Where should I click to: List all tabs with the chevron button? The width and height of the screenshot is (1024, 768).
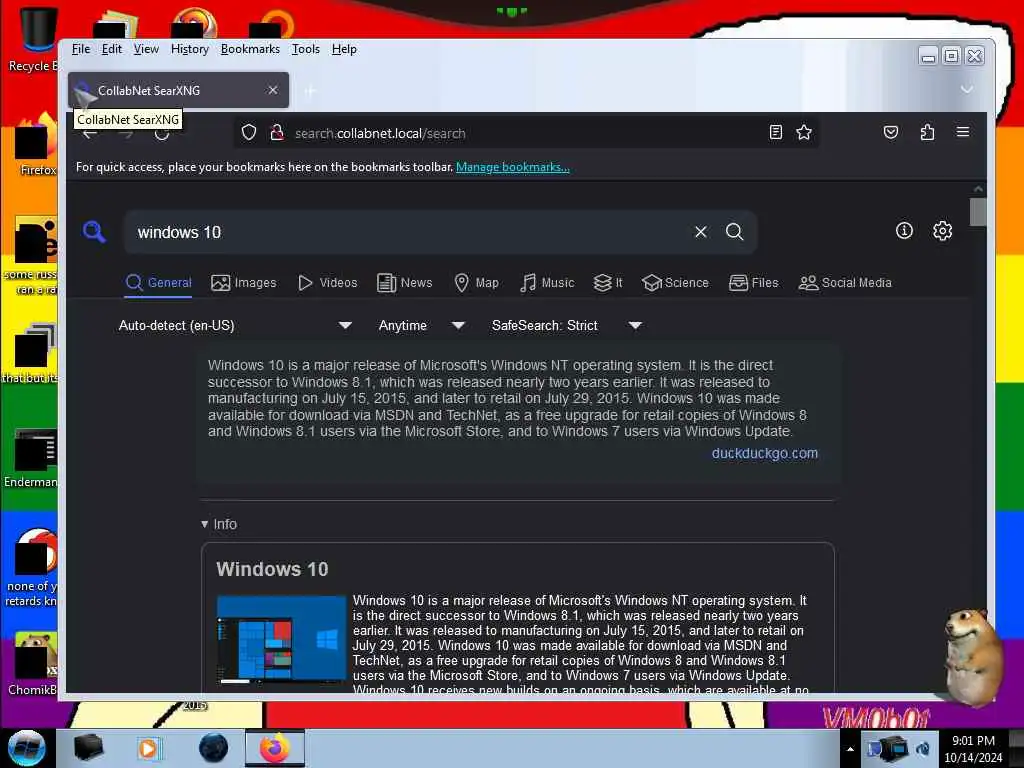pos(967,89)
